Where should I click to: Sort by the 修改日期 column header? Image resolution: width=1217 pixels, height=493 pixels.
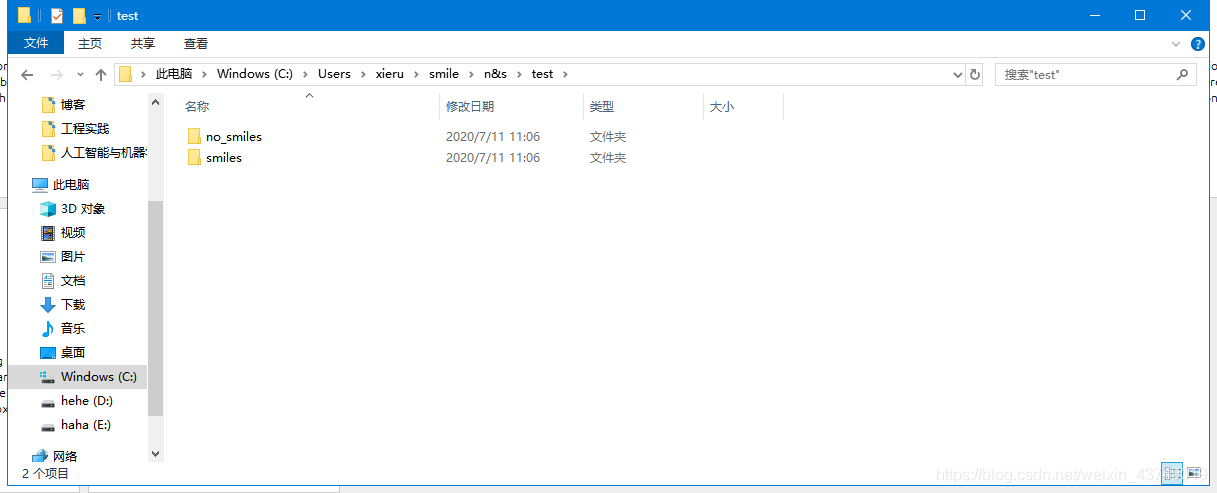click(470, 106)
